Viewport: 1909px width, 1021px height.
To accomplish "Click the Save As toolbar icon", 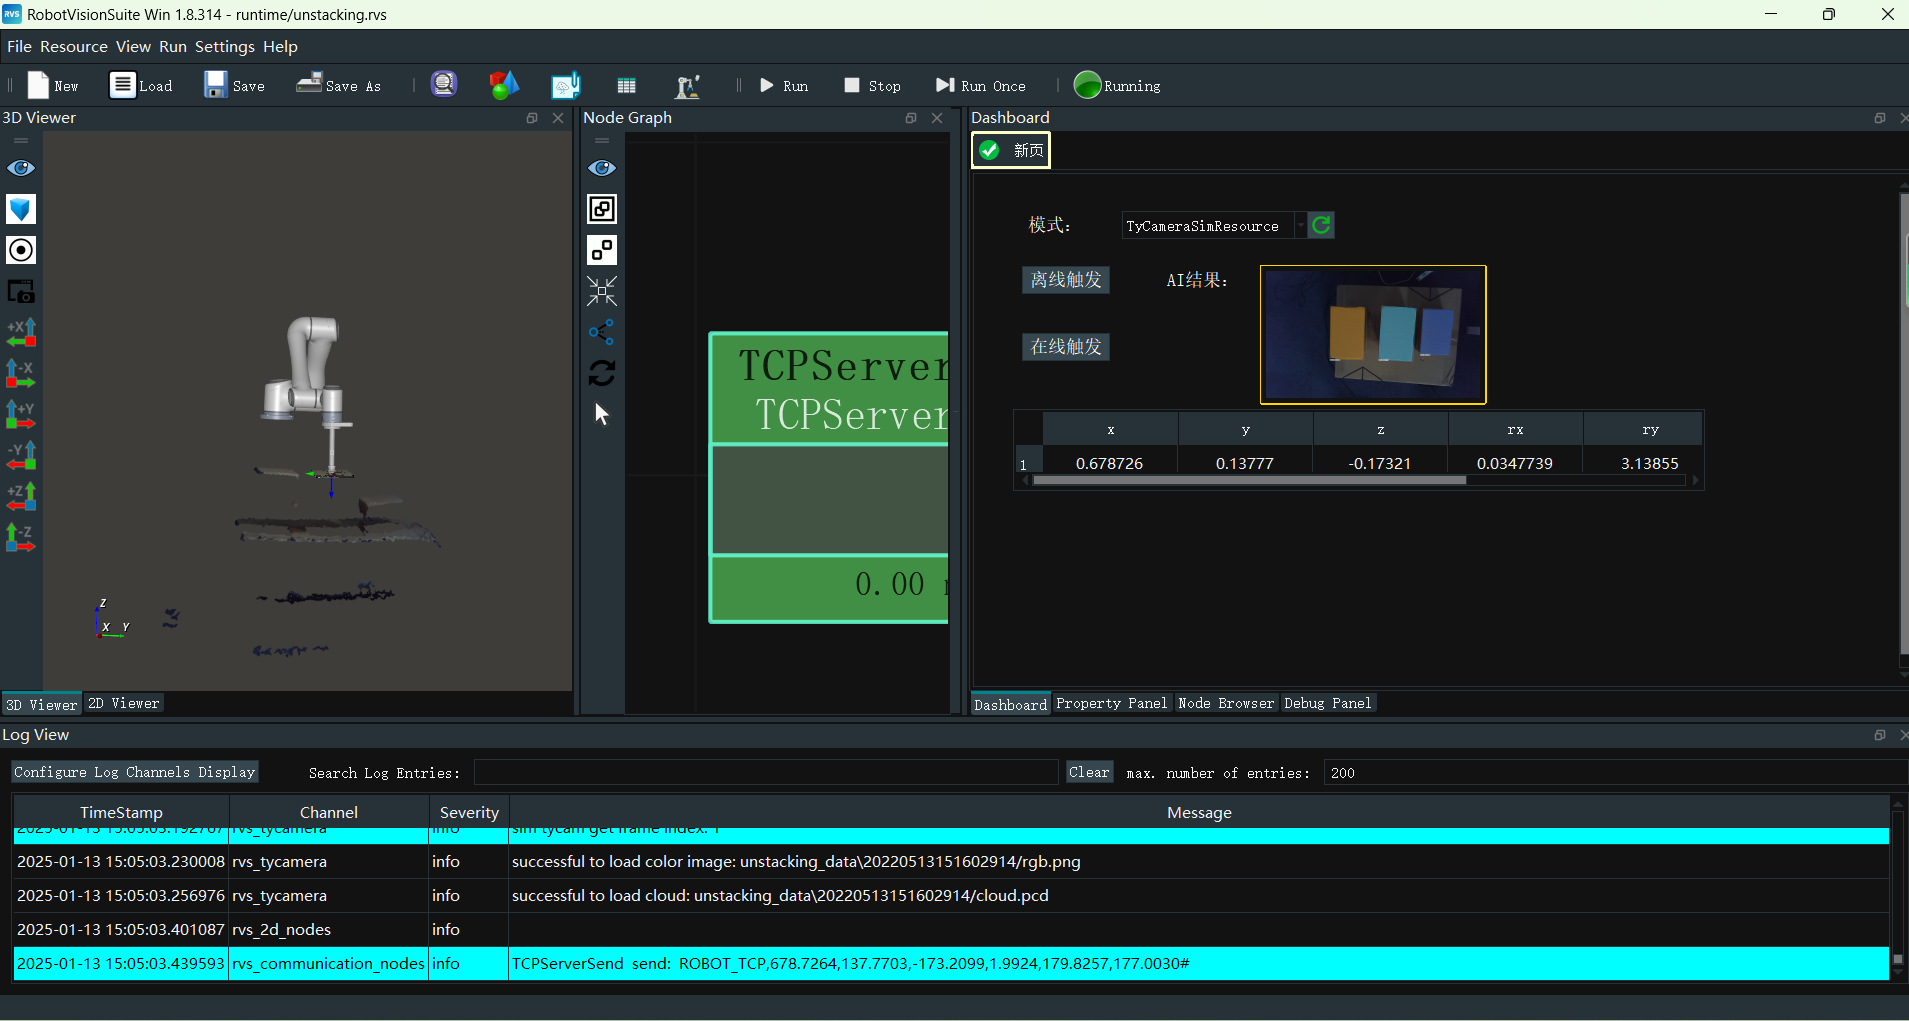I will (x=338, y=86).
